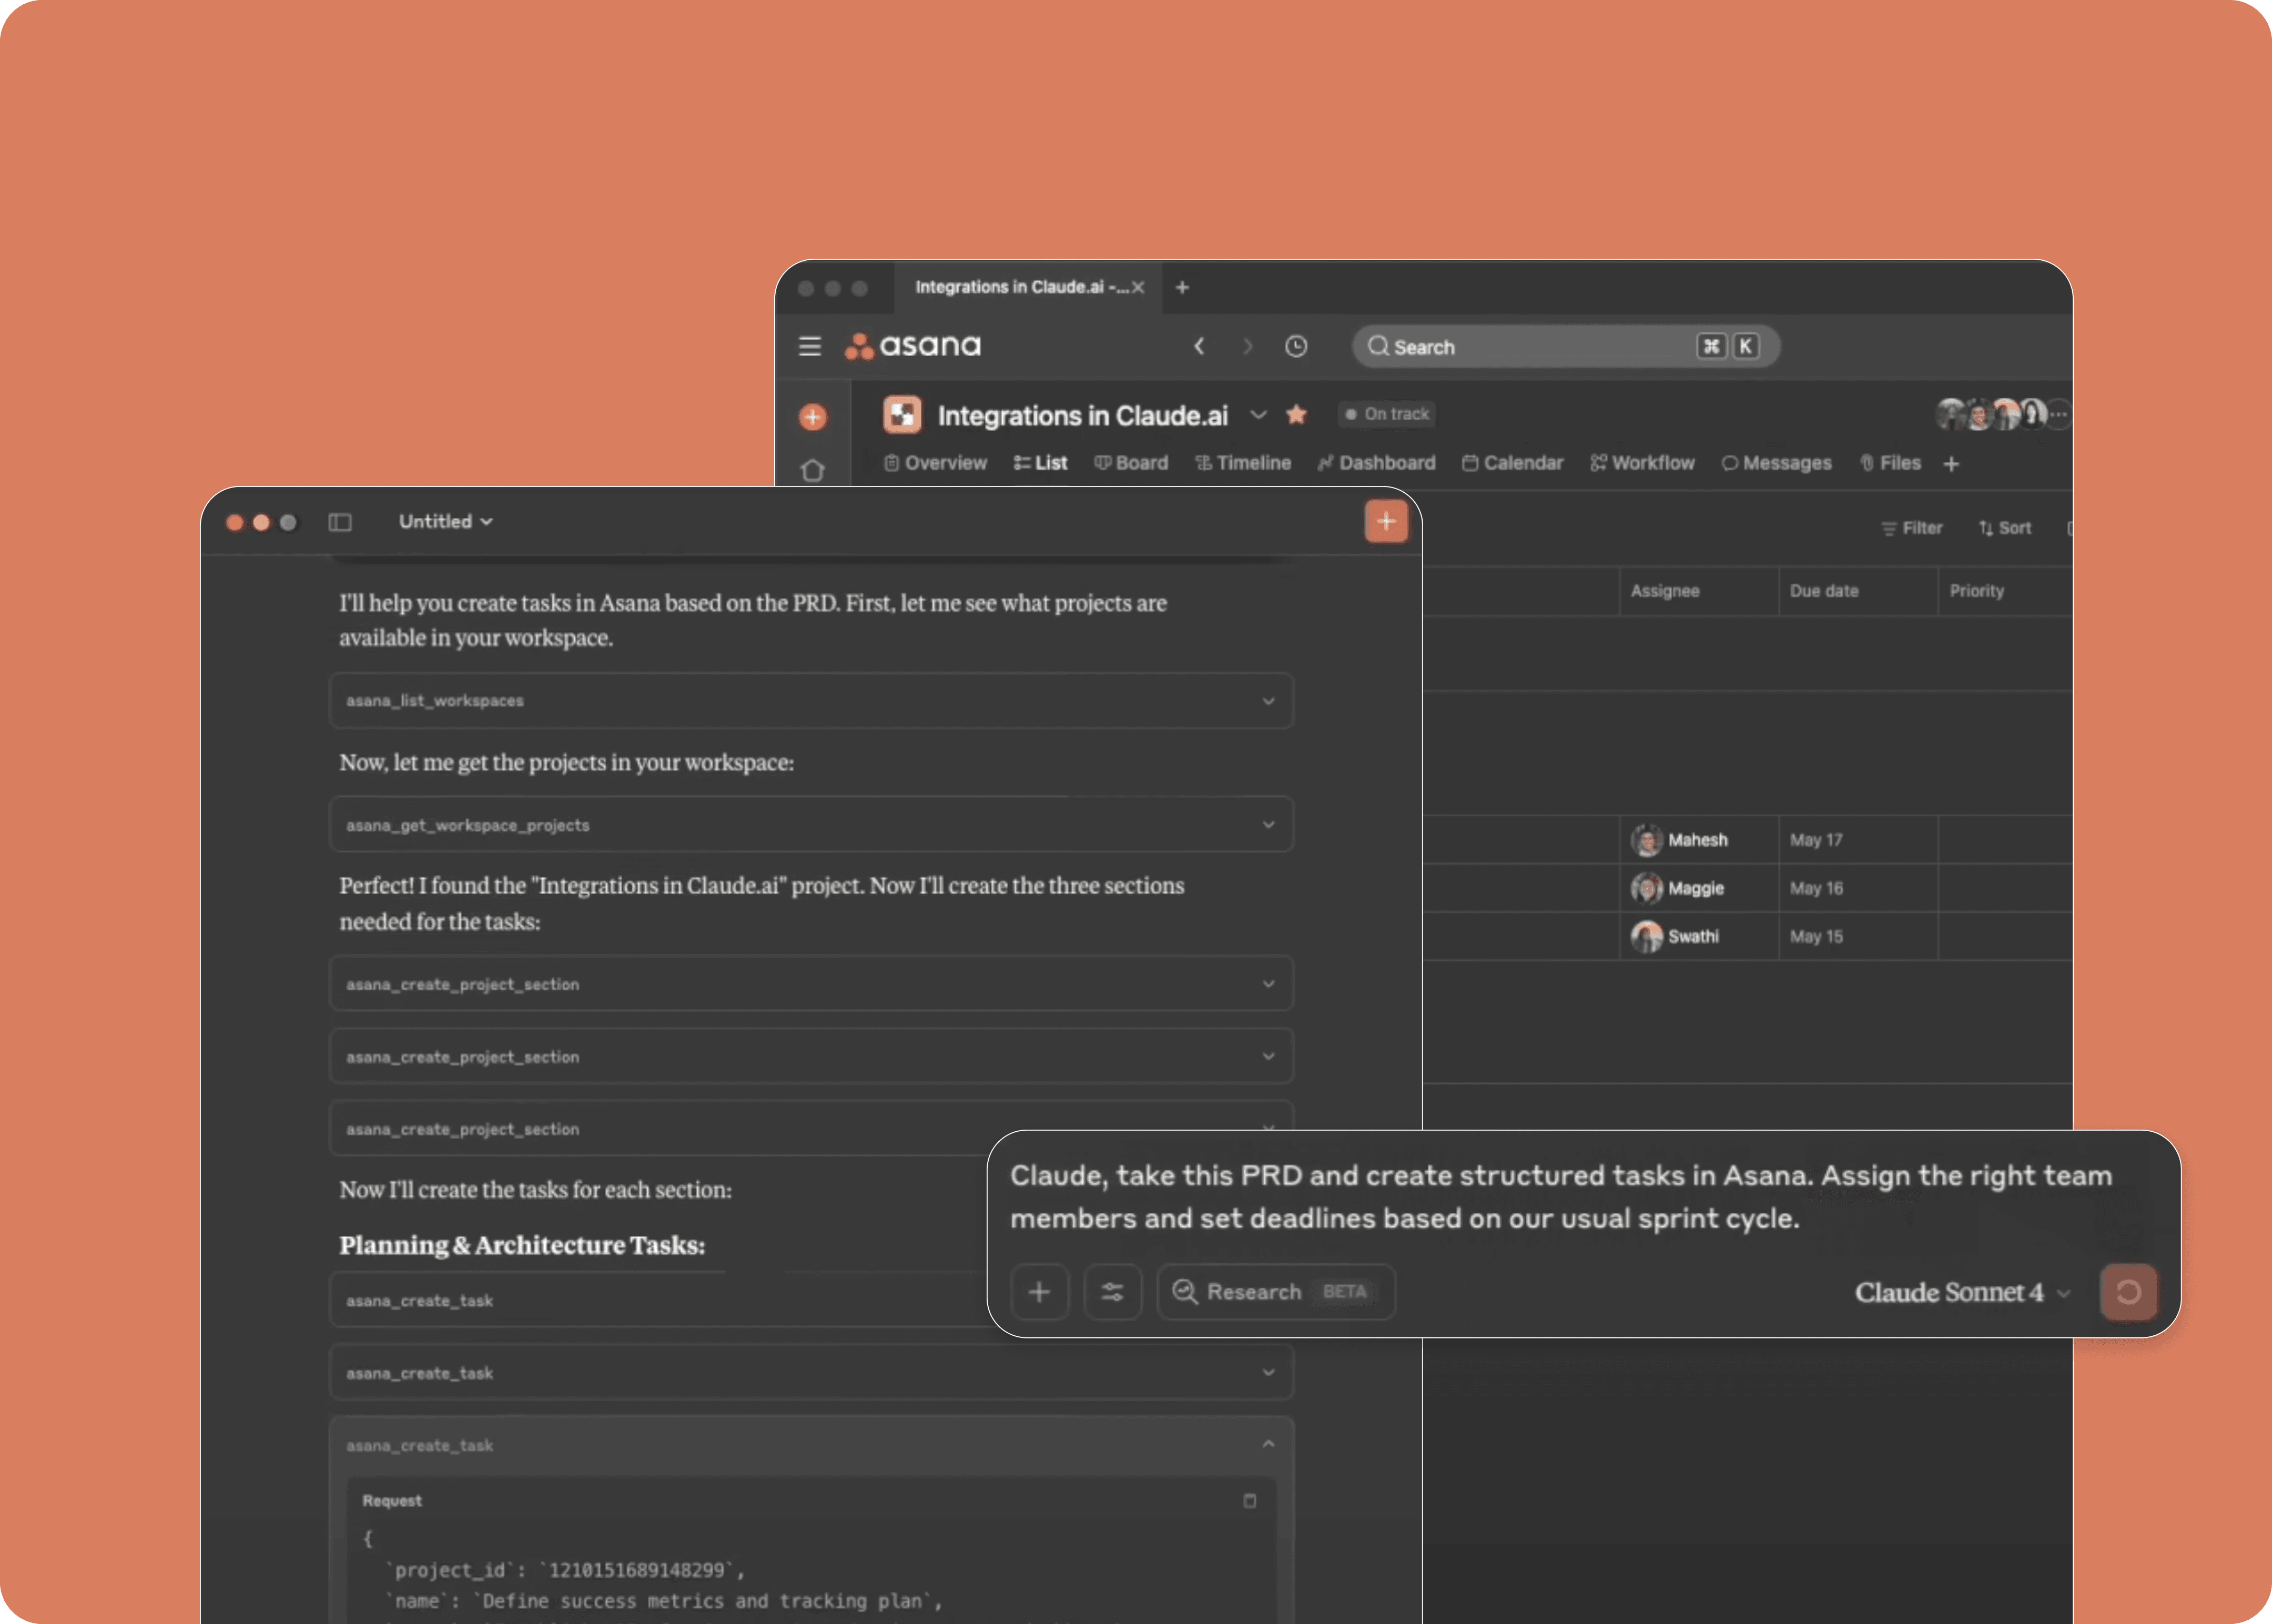Image resolution: width=2272 pixels, height=1624 pixels.
Task: Click the orange create button in Asana sidebar
Action: [812, 417]
